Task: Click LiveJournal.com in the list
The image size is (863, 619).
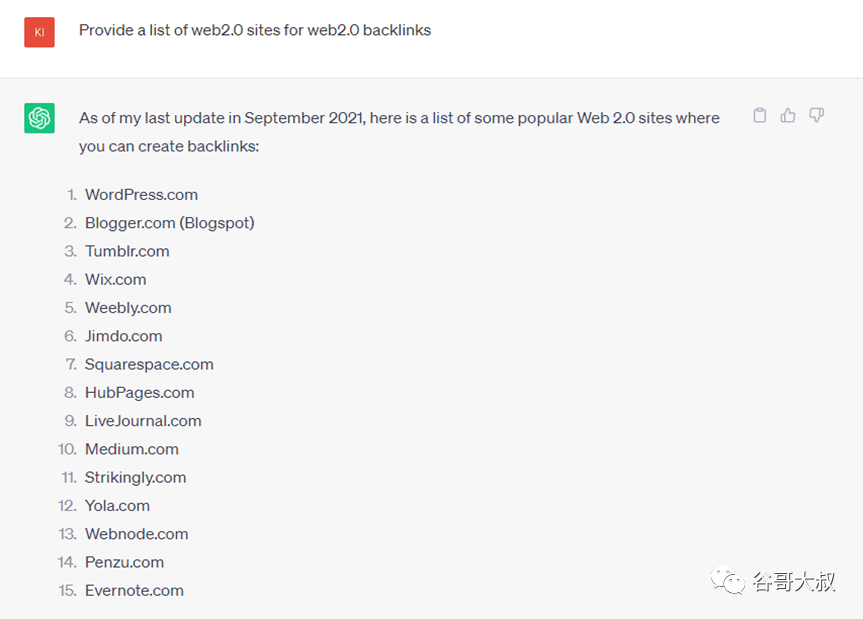Action: pyautogui.click(x=143, y=421)
